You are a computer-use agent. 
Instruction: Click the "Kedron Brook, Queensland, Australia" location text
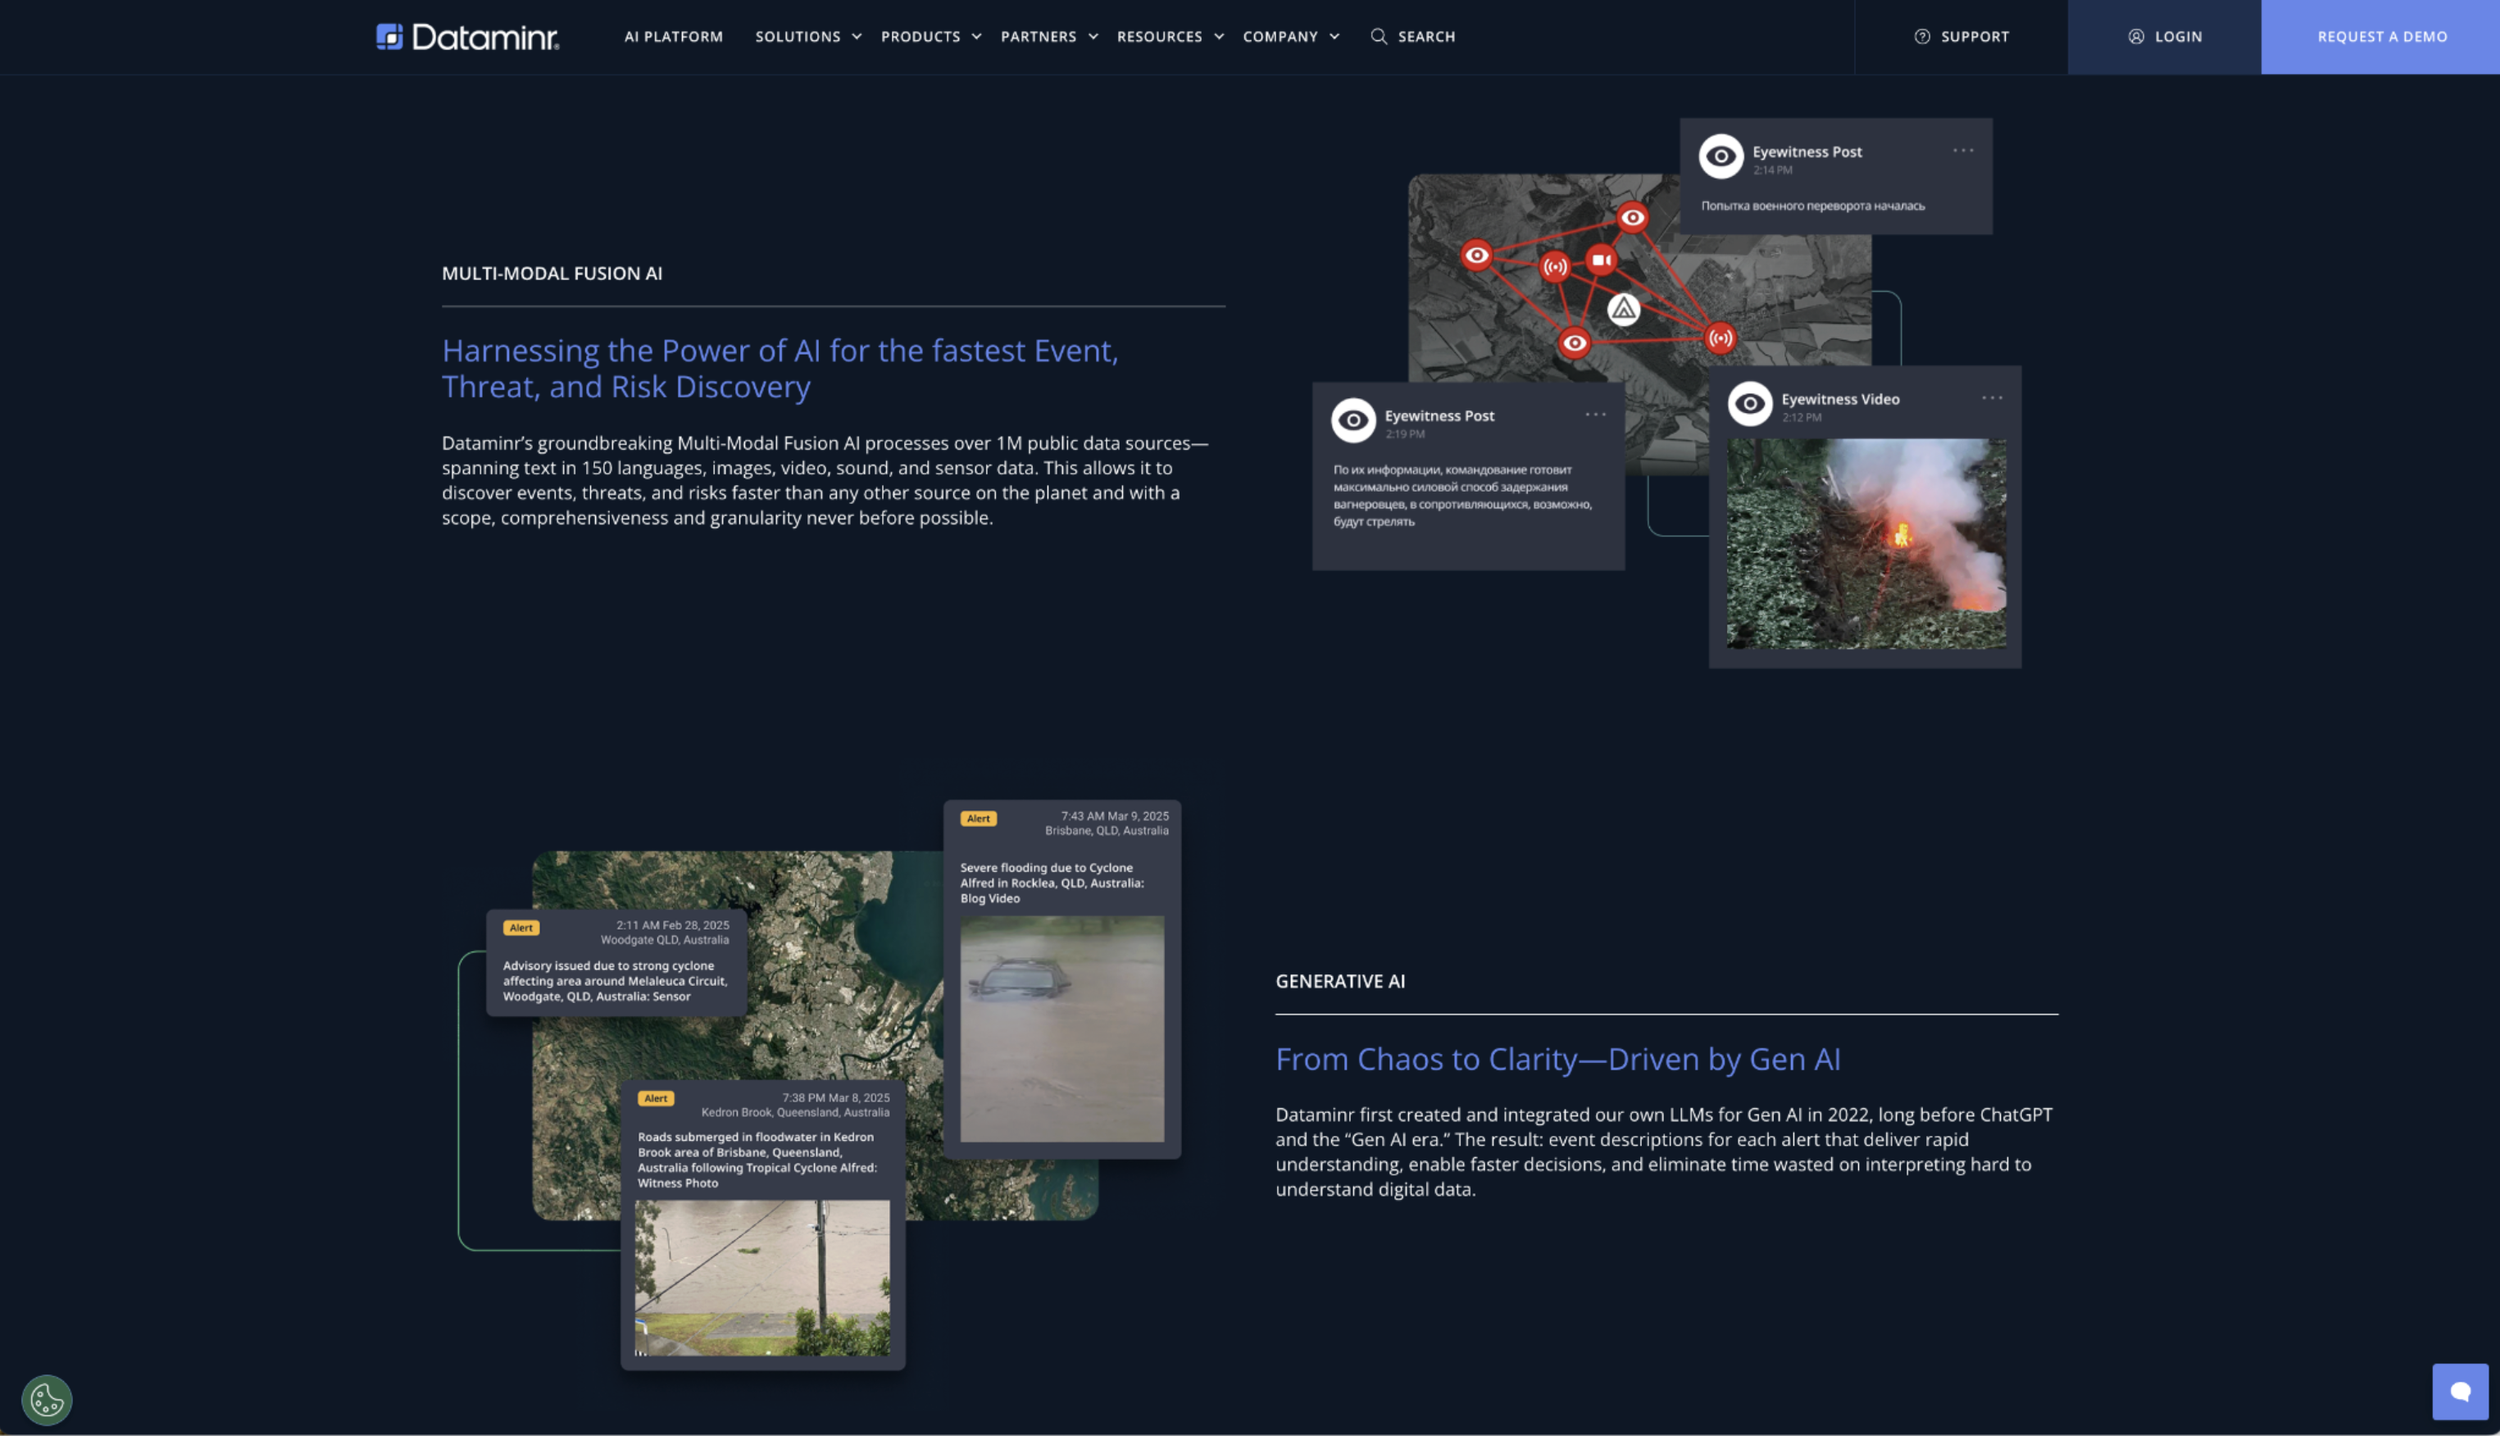(795, 1113)
